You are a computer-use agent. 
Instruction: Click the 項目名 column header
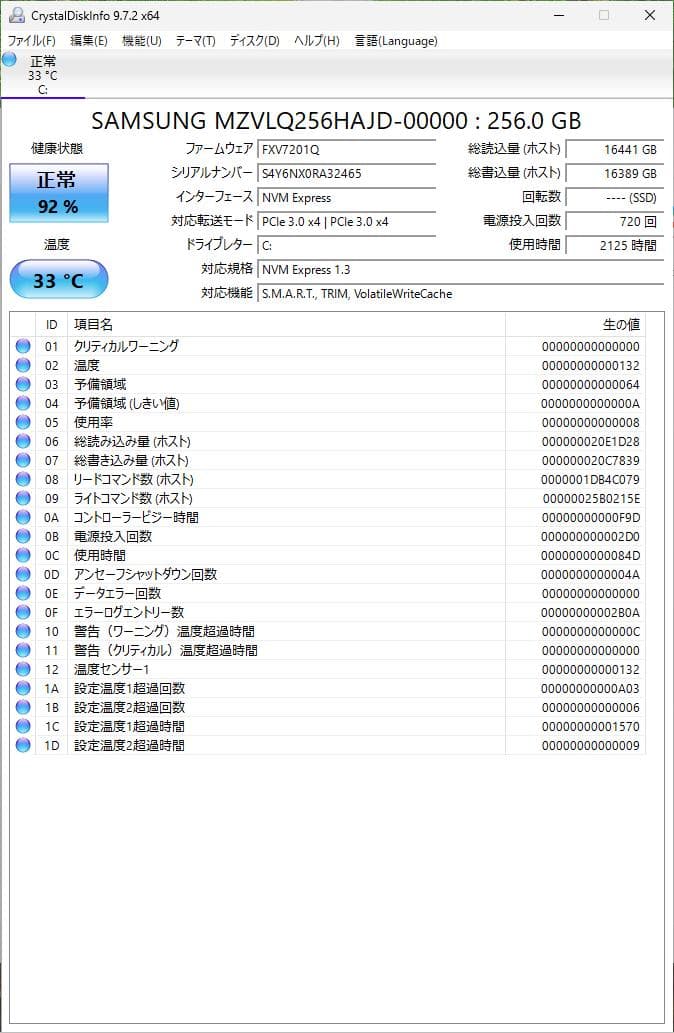click(286, 325)
